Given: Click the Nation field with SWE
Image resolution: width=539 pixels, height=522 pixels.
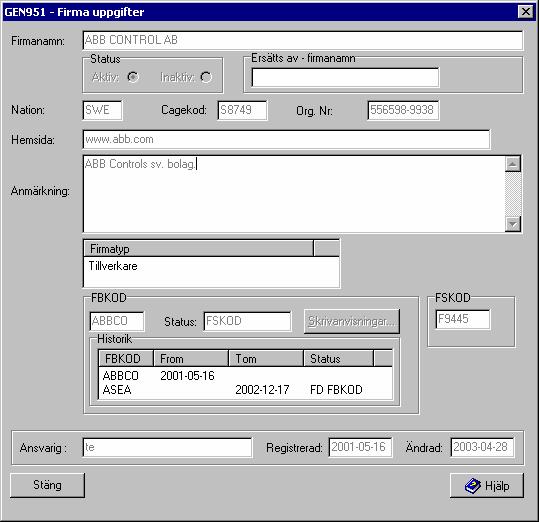Looking at the screenshot, I should [x=102, y=110].
